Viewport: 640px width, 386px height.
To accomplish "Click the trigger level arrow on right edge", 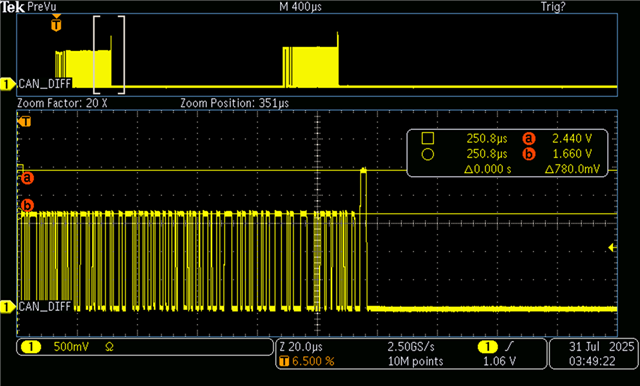I will coord(612,247).
